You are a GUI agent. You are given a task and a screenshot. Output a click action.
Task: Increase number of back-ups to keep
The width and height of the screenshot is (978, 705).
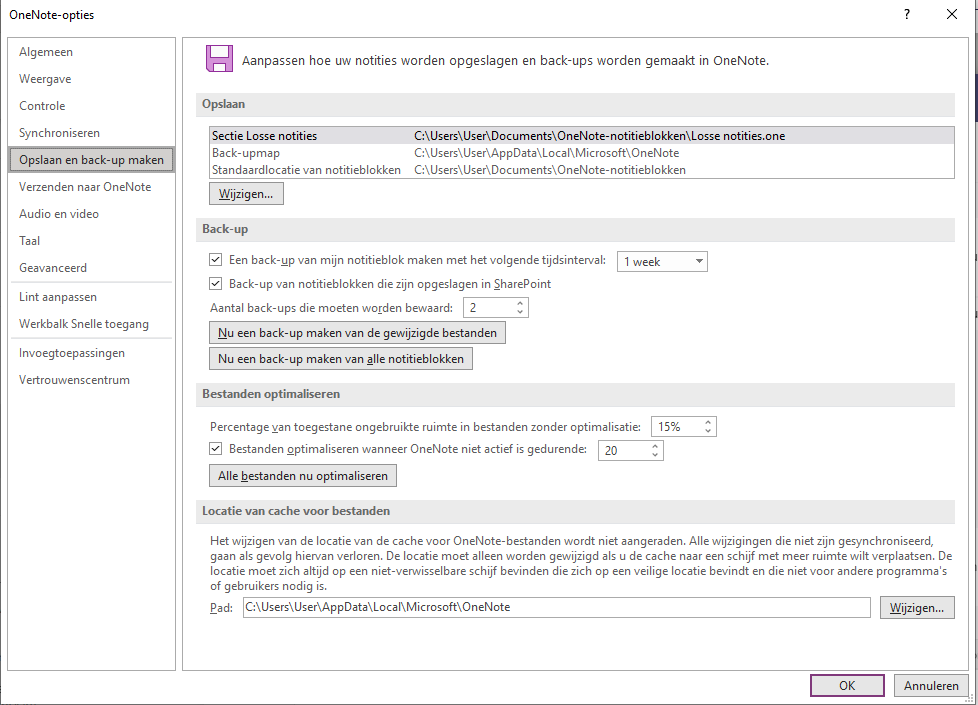tap(520, 303)
